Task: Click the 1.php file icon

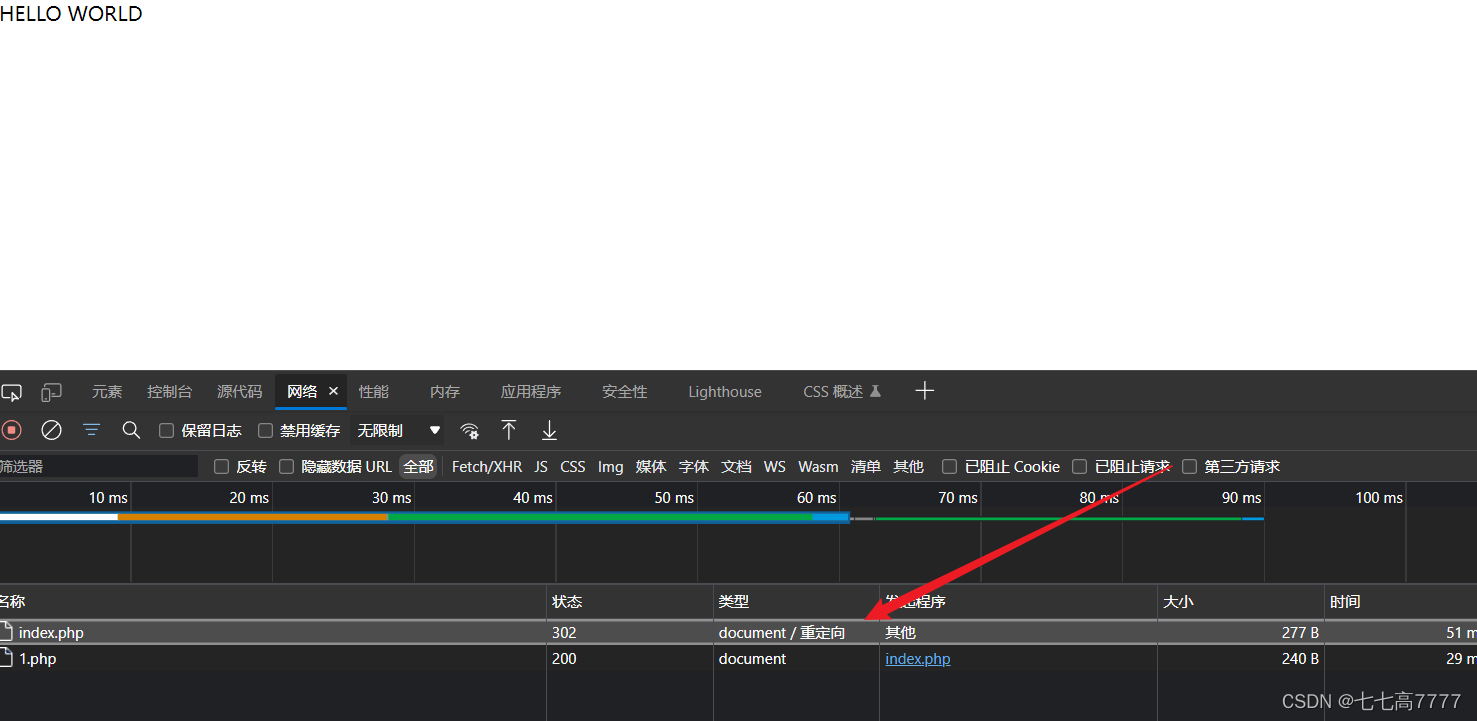Action: pyautogui.click(x=7, y=658)
